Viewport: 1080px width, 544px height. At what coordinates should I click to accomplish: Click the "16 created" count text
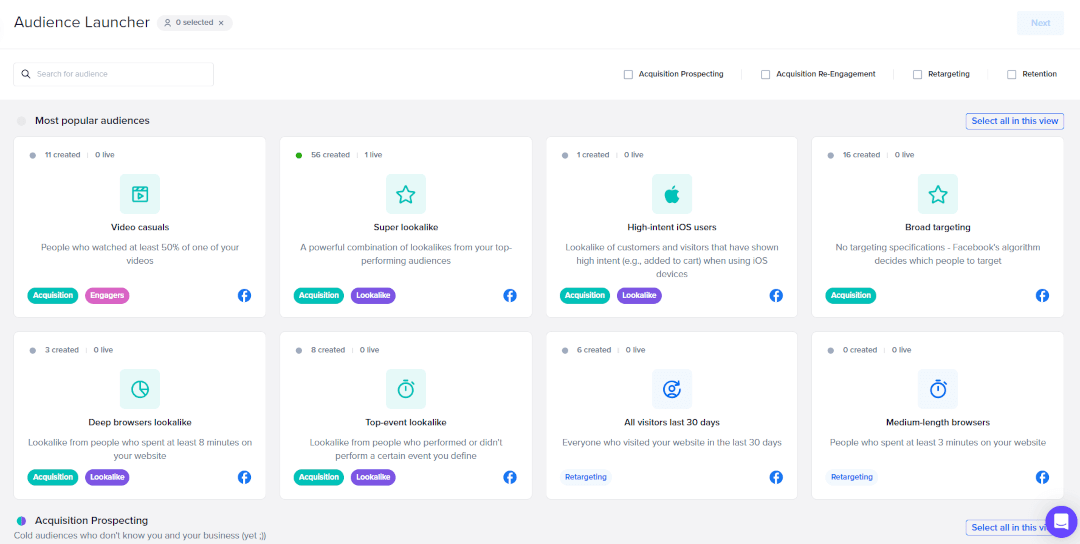(862, 155)
